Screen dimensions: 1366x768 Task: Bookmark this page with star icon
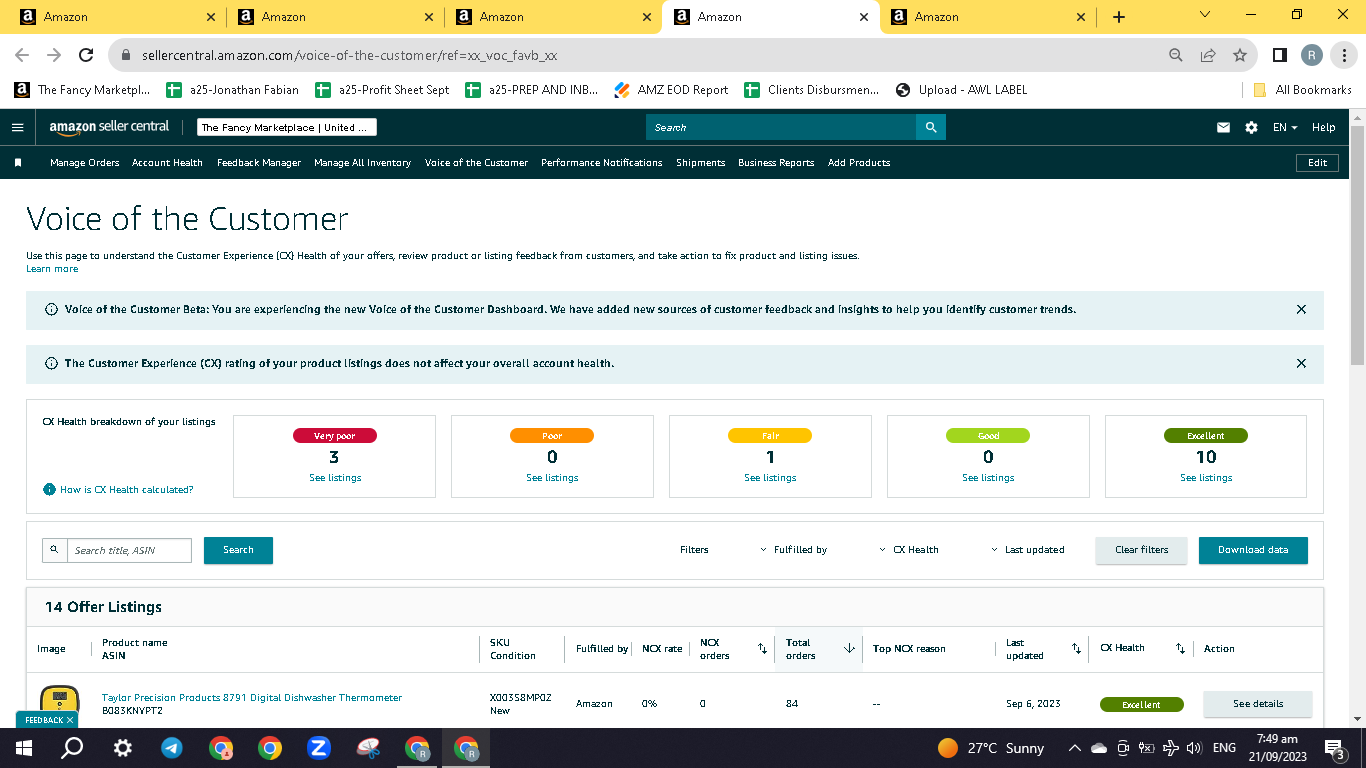click(x=1240, y=55)
